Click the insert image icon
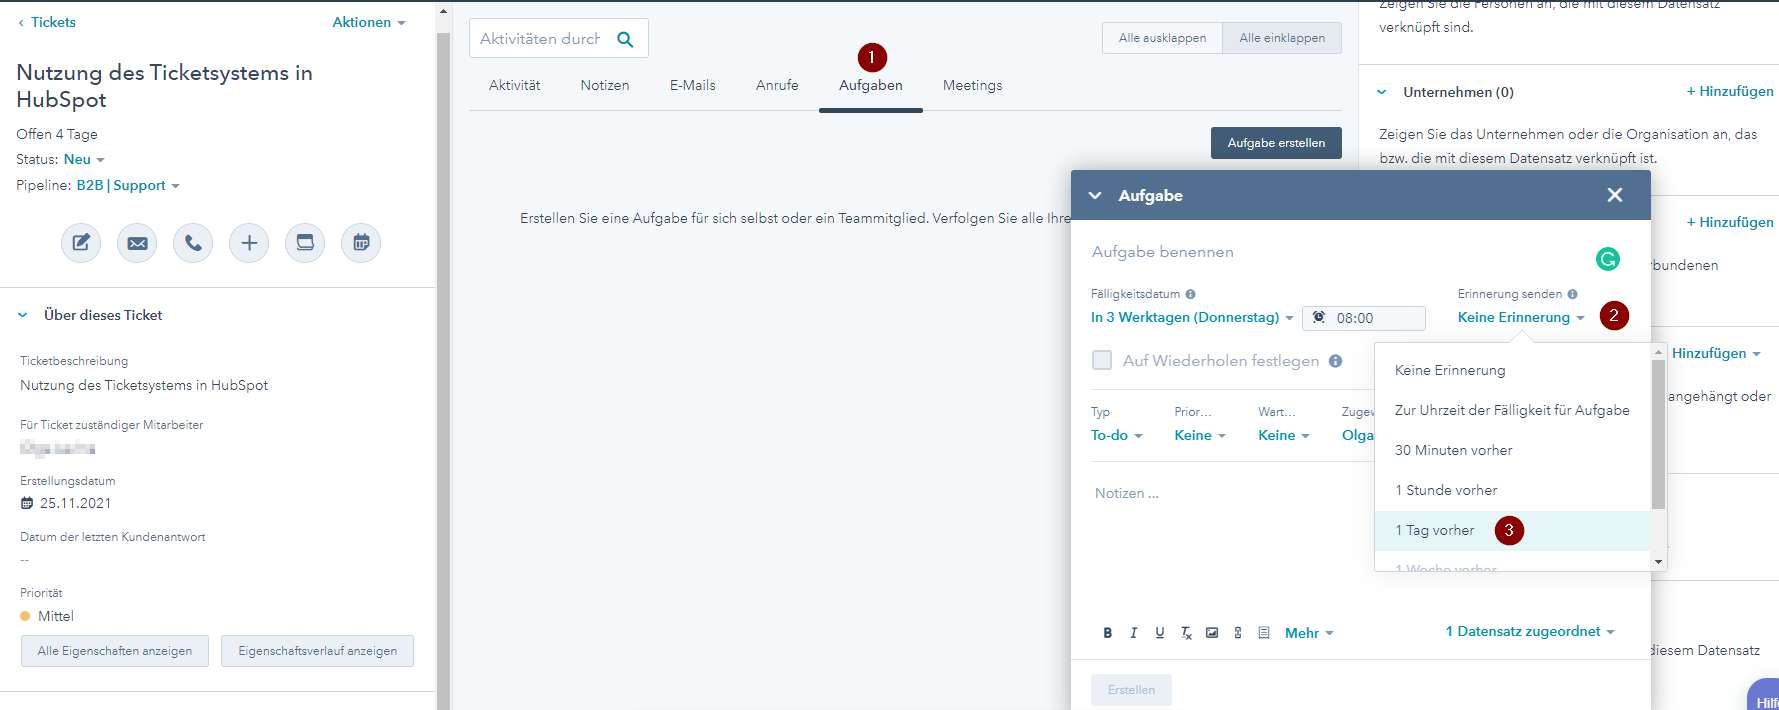The height and width of the screenshot is (710, 1779). pyautogui.click(x=1212, y=633)
